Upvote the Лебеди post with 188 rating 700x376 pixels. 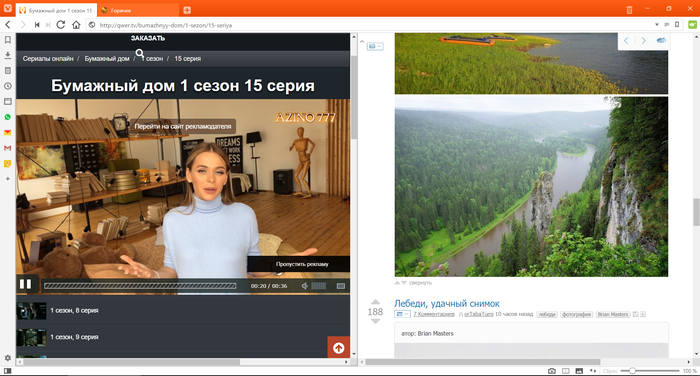click(375, 302)
